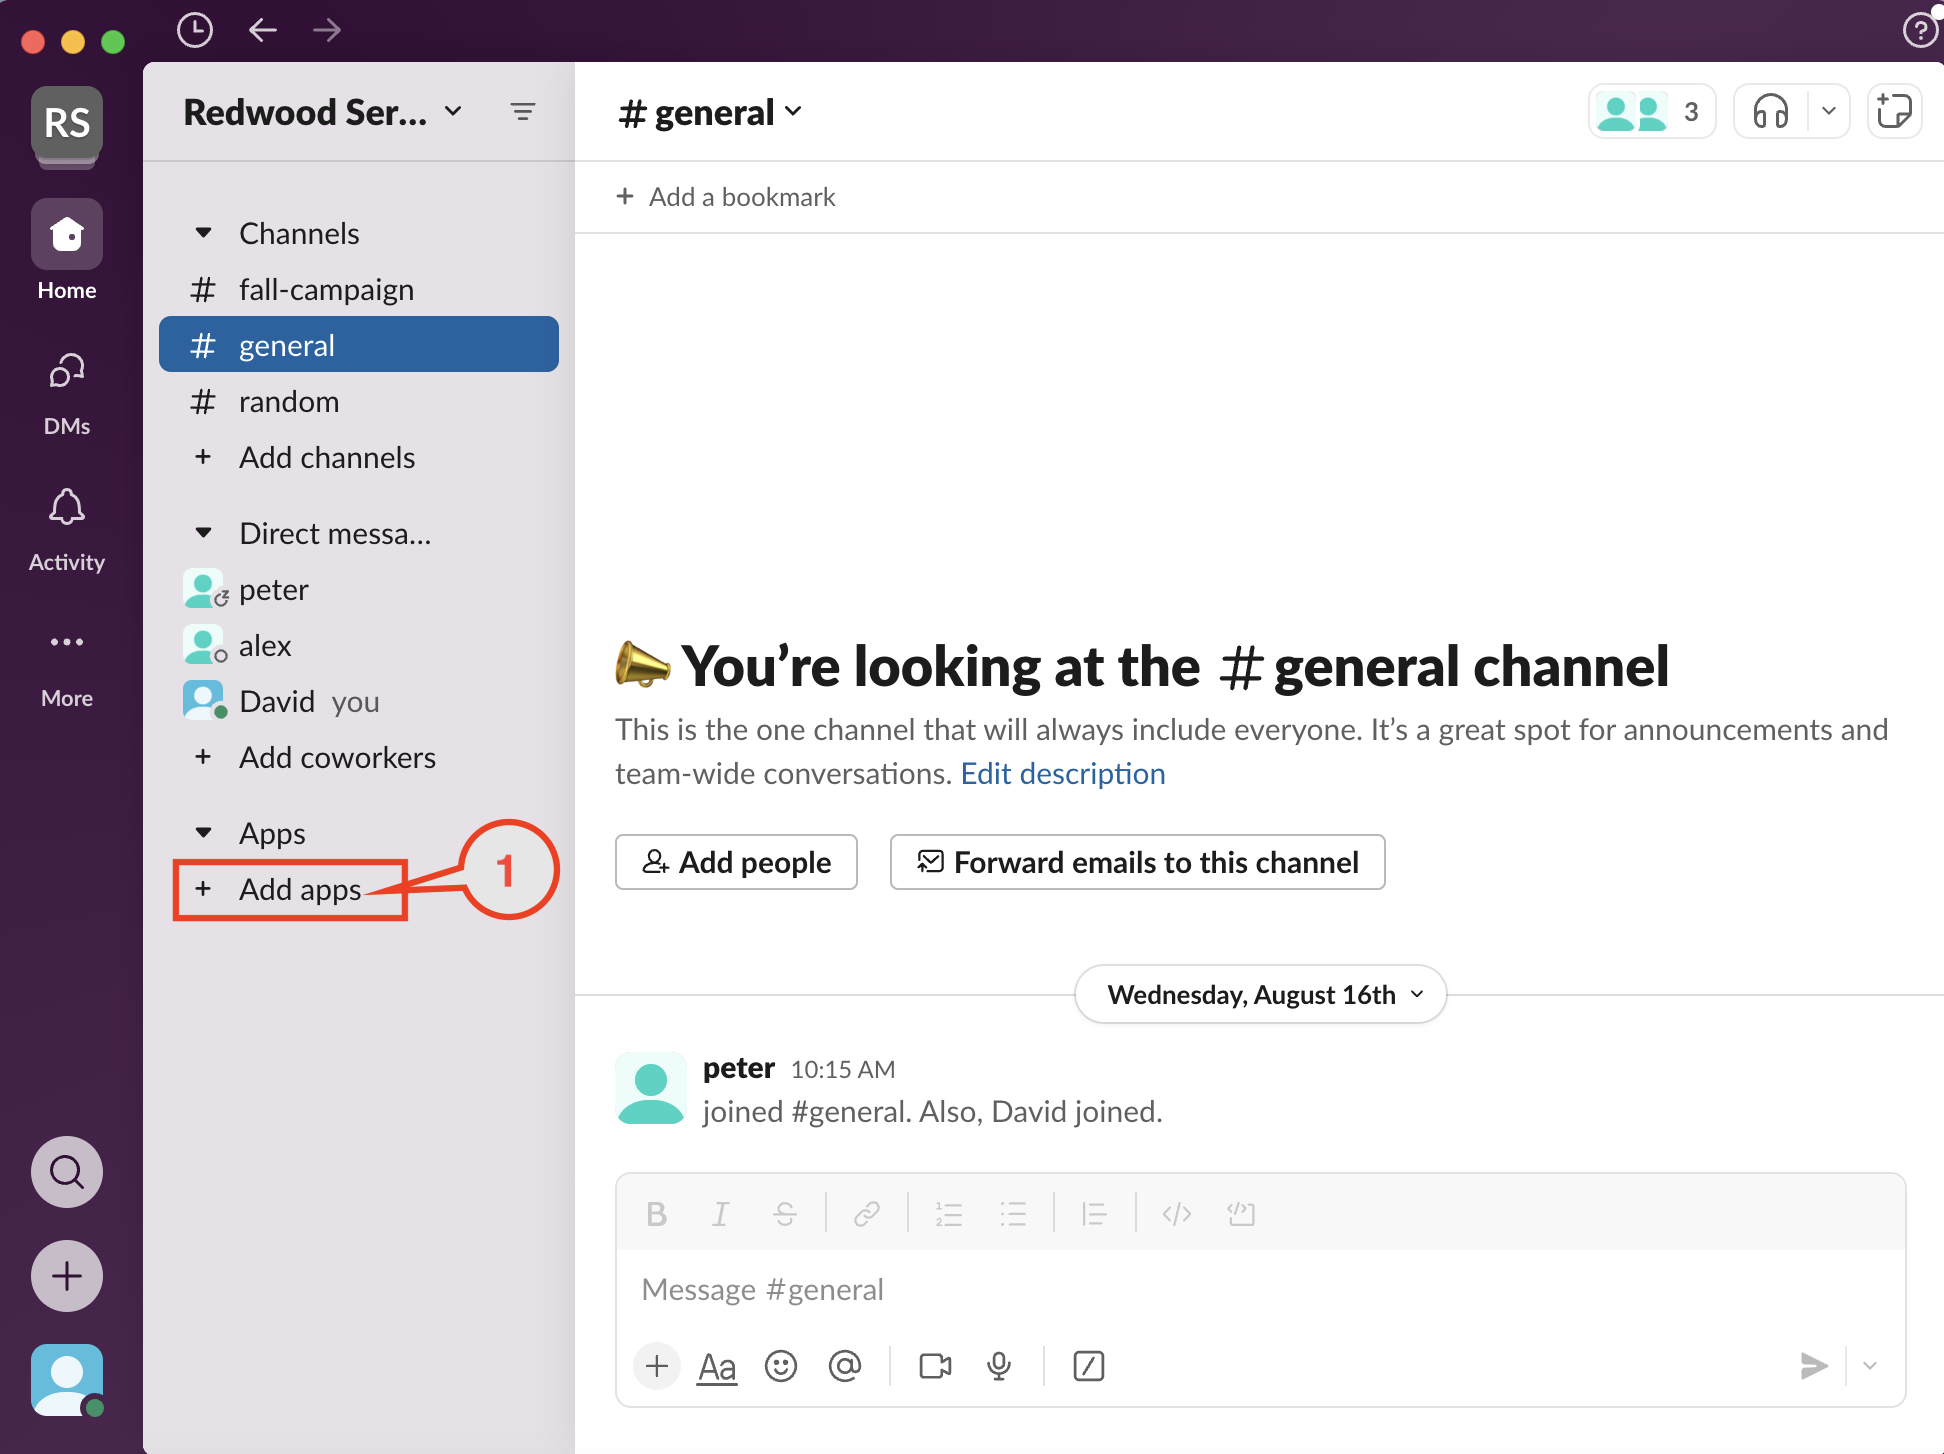
Task: Toggle bold formatting
Action: [x=657, y=1214]
